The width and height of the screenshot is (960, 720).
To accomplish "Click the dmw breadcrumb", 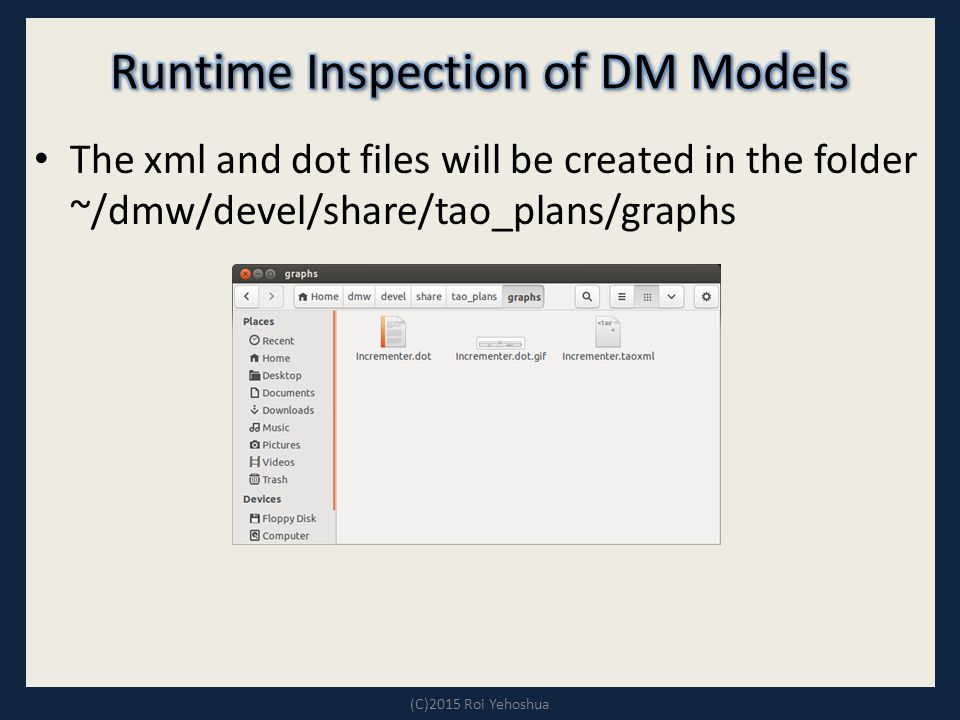I will tap(359, 296).
